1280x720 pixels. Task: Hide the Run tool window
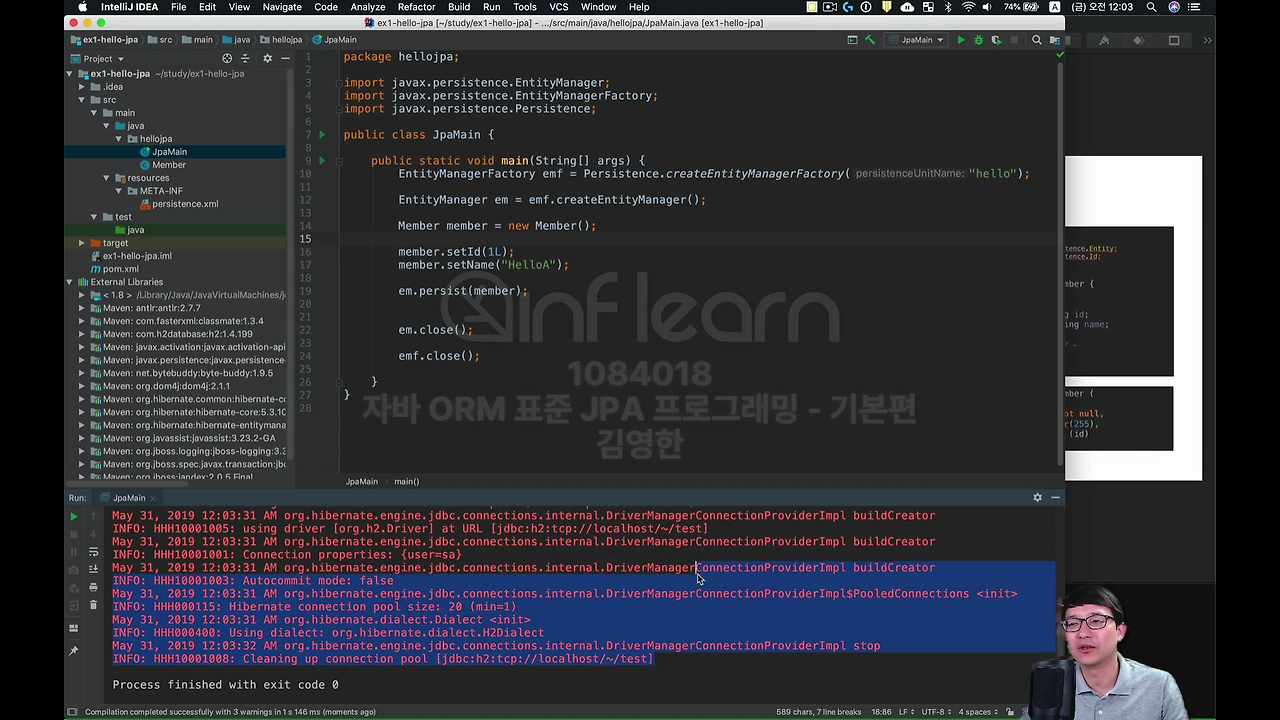[x=1055, y=497]
